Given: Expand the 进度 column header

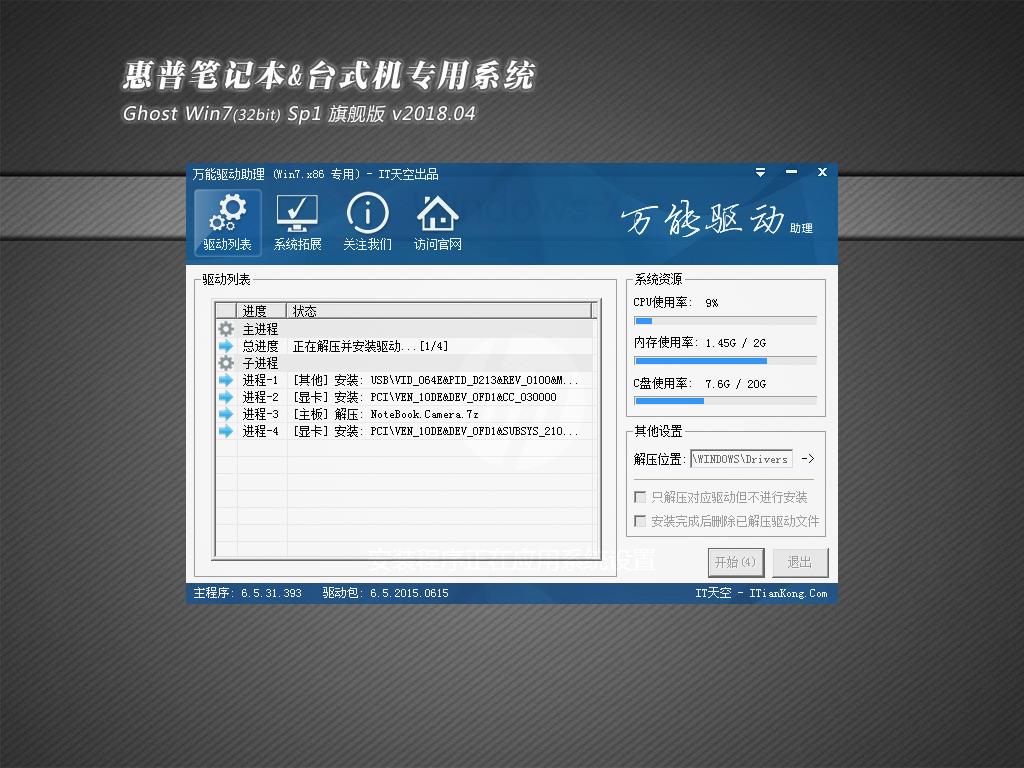Looking at the screenshot, I should 255,310.
